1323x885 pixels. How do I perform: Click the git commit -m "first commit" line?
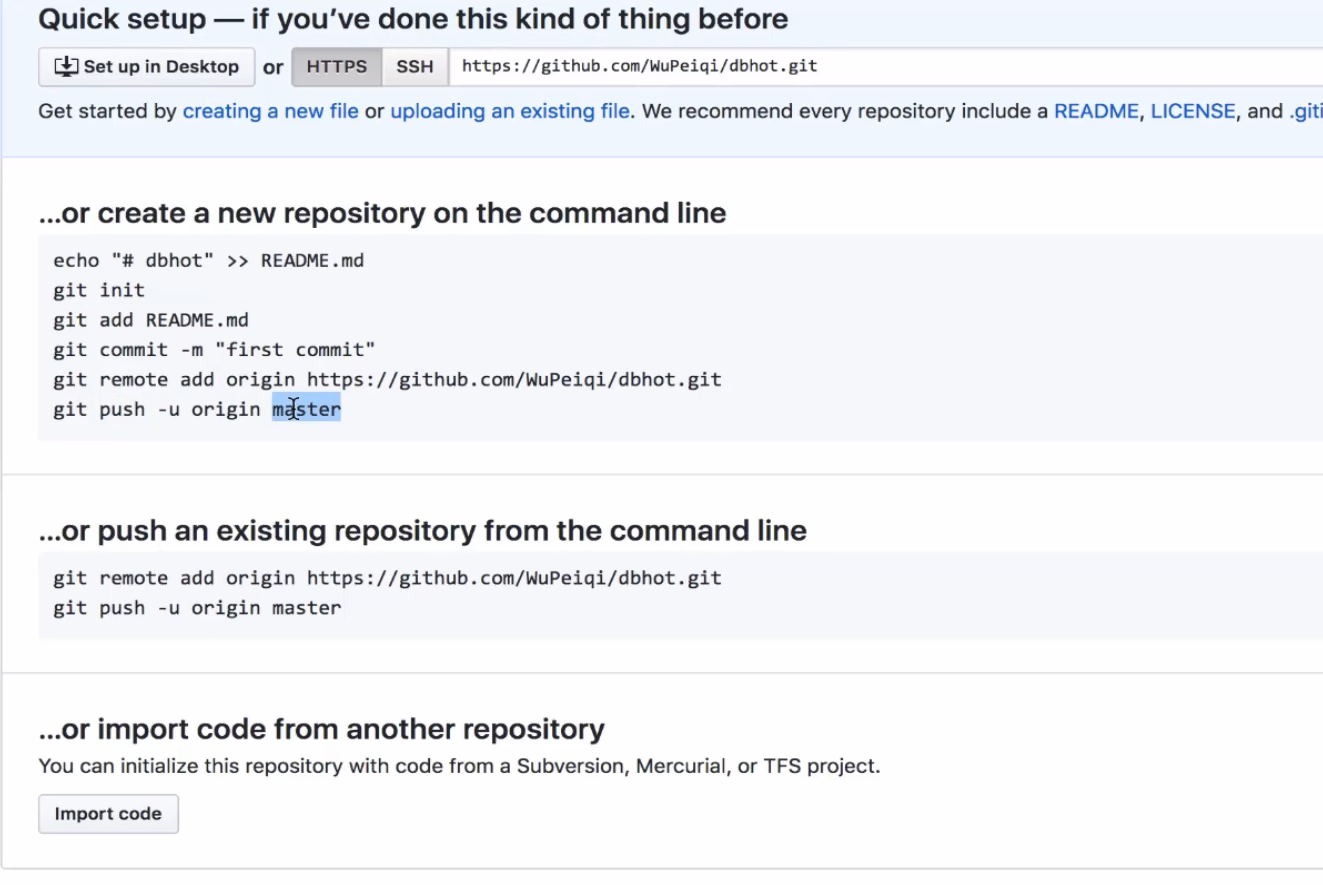click(214, 350)
